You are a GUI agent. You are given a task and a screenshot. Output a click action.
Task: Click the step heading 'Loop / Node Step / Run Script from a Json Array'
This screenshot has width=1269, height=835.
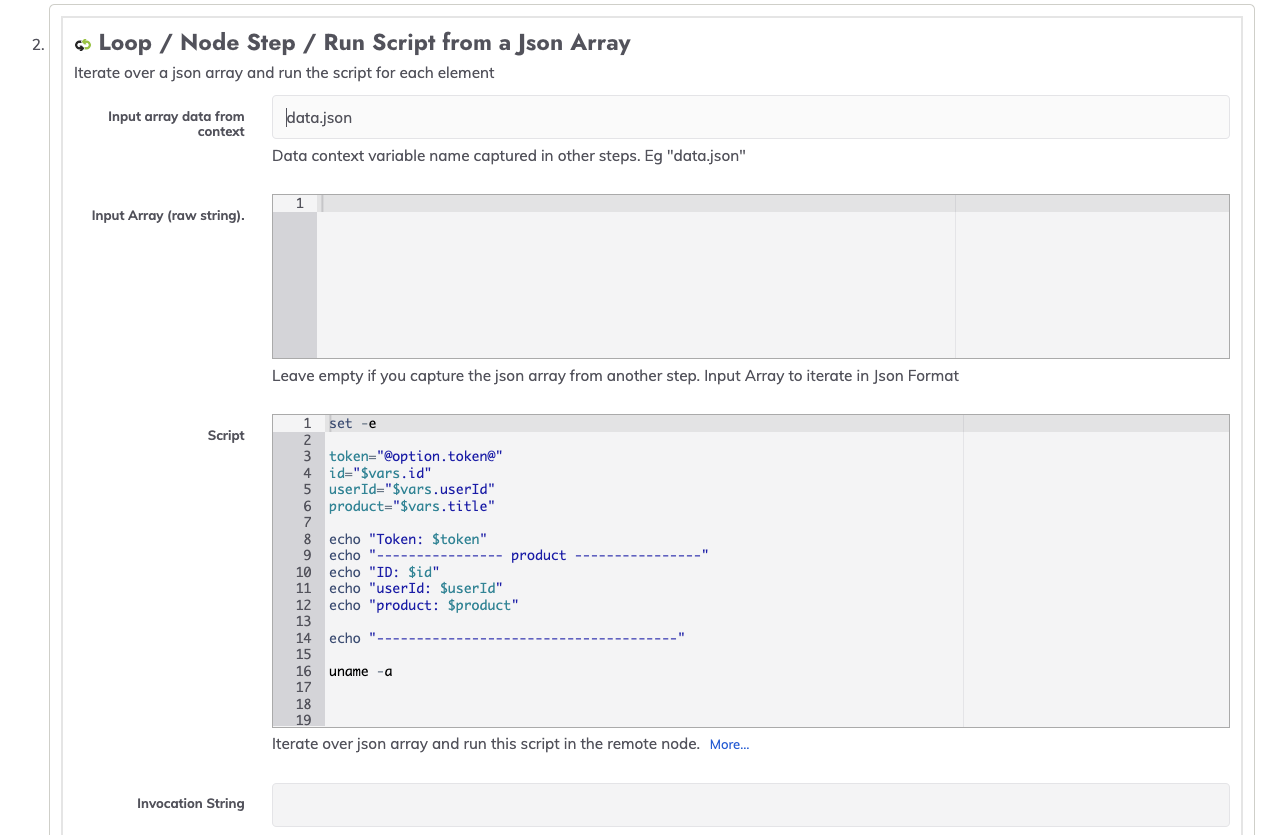pos(364,43)
